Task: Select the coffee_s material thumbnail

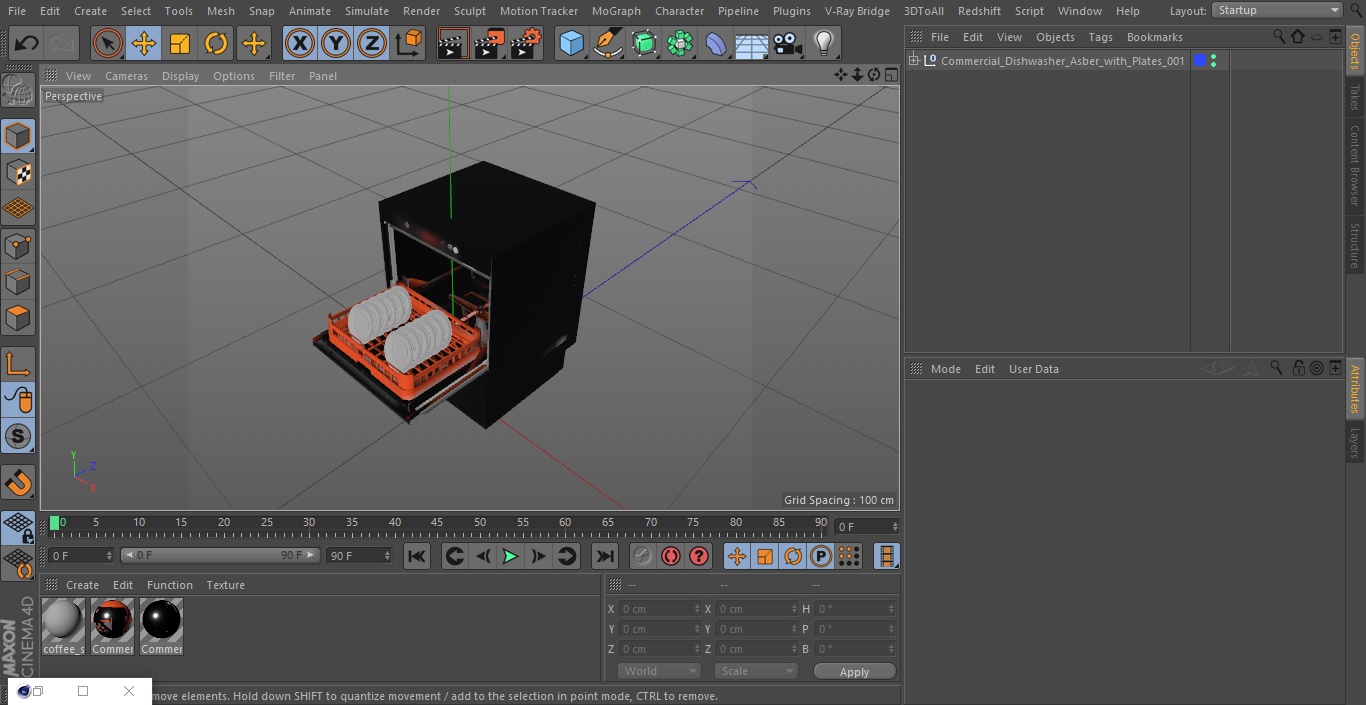Action: pyautogui.click(x=63, y=620)
